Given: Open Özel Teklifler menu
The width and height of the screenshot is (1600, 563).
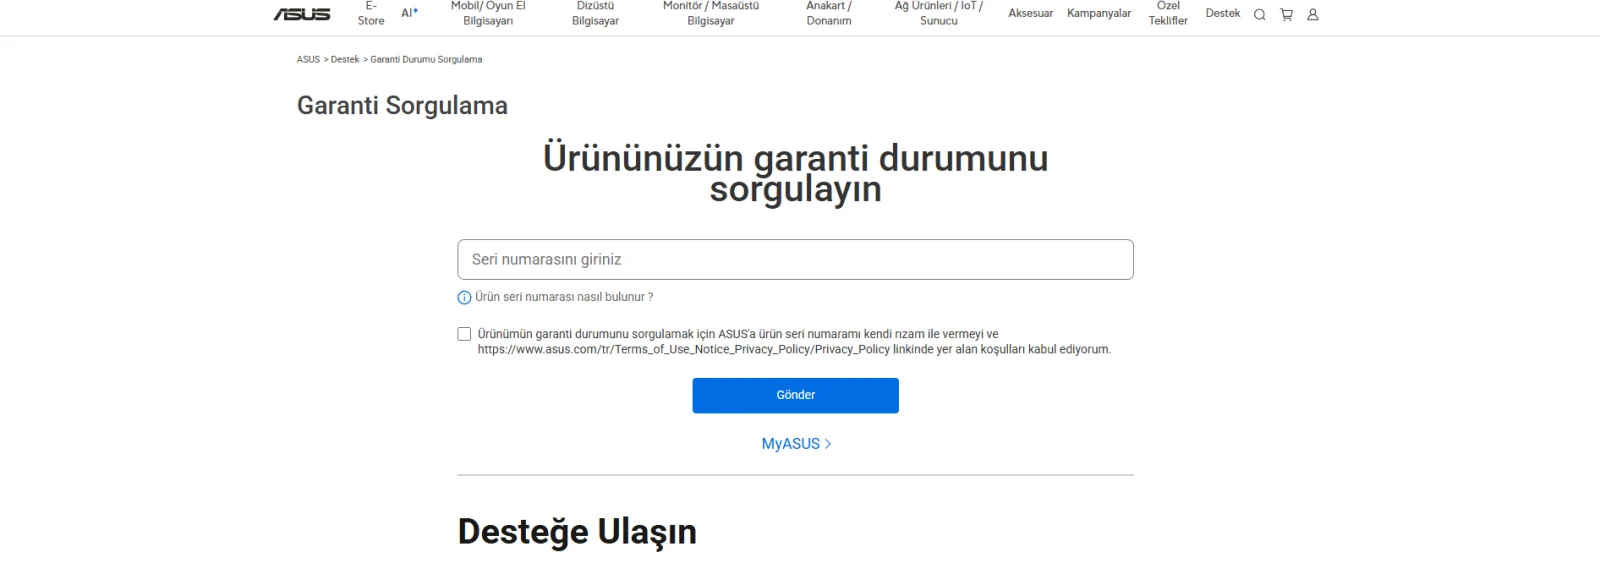Looking at the screenshot, I should [1168, 13].
